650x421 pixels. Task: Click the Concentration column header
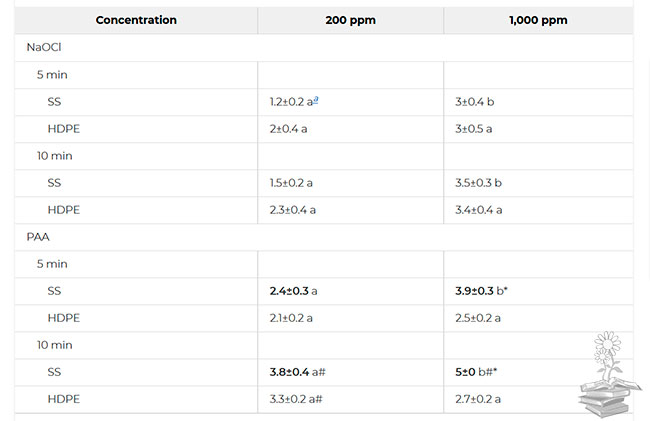pos(136,20)
